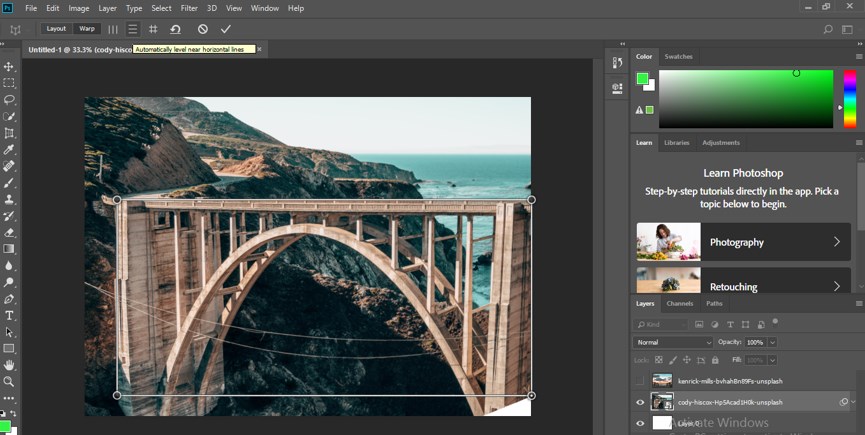Viewport: 865px width, 435px height.
Task: Toggle filter for pixel layers
Action: coord(699,325)
